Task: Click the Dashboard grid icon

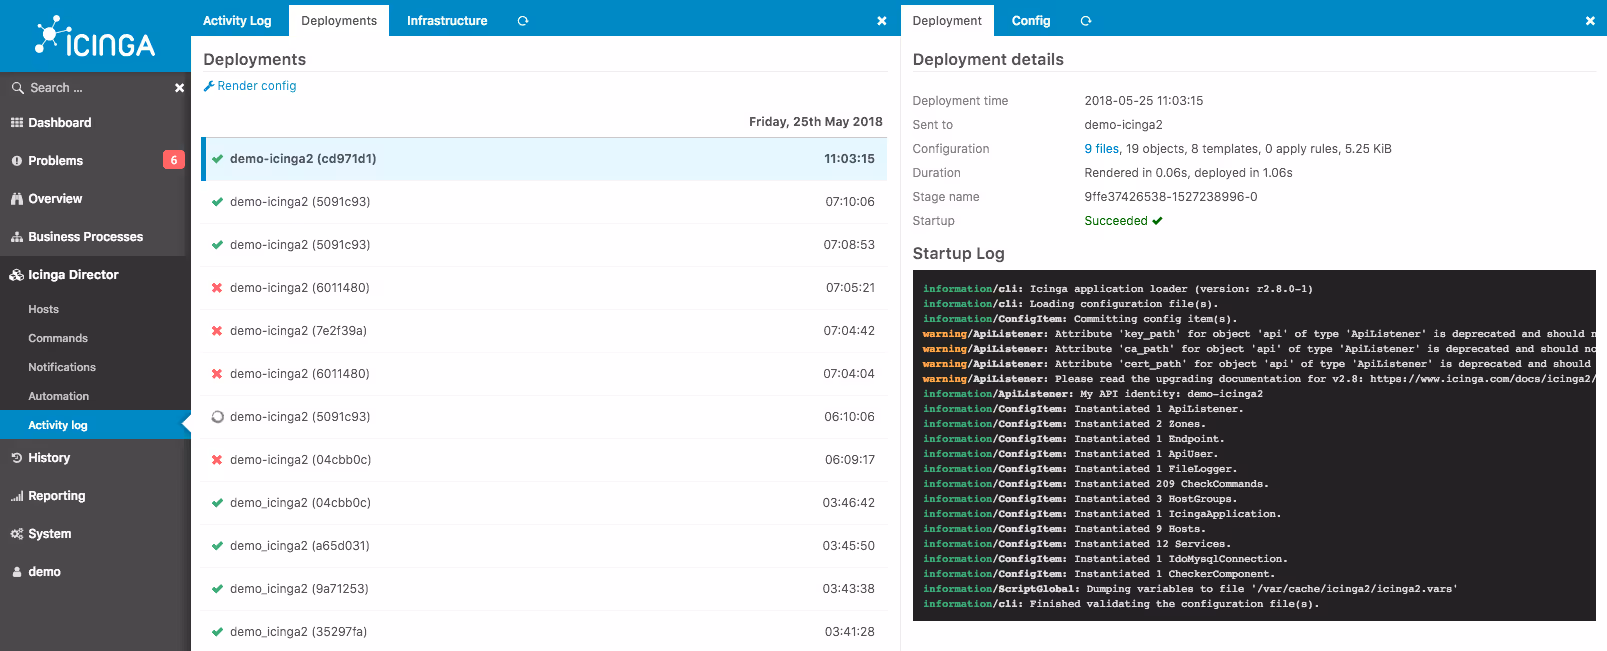Action: click(17, 123)
